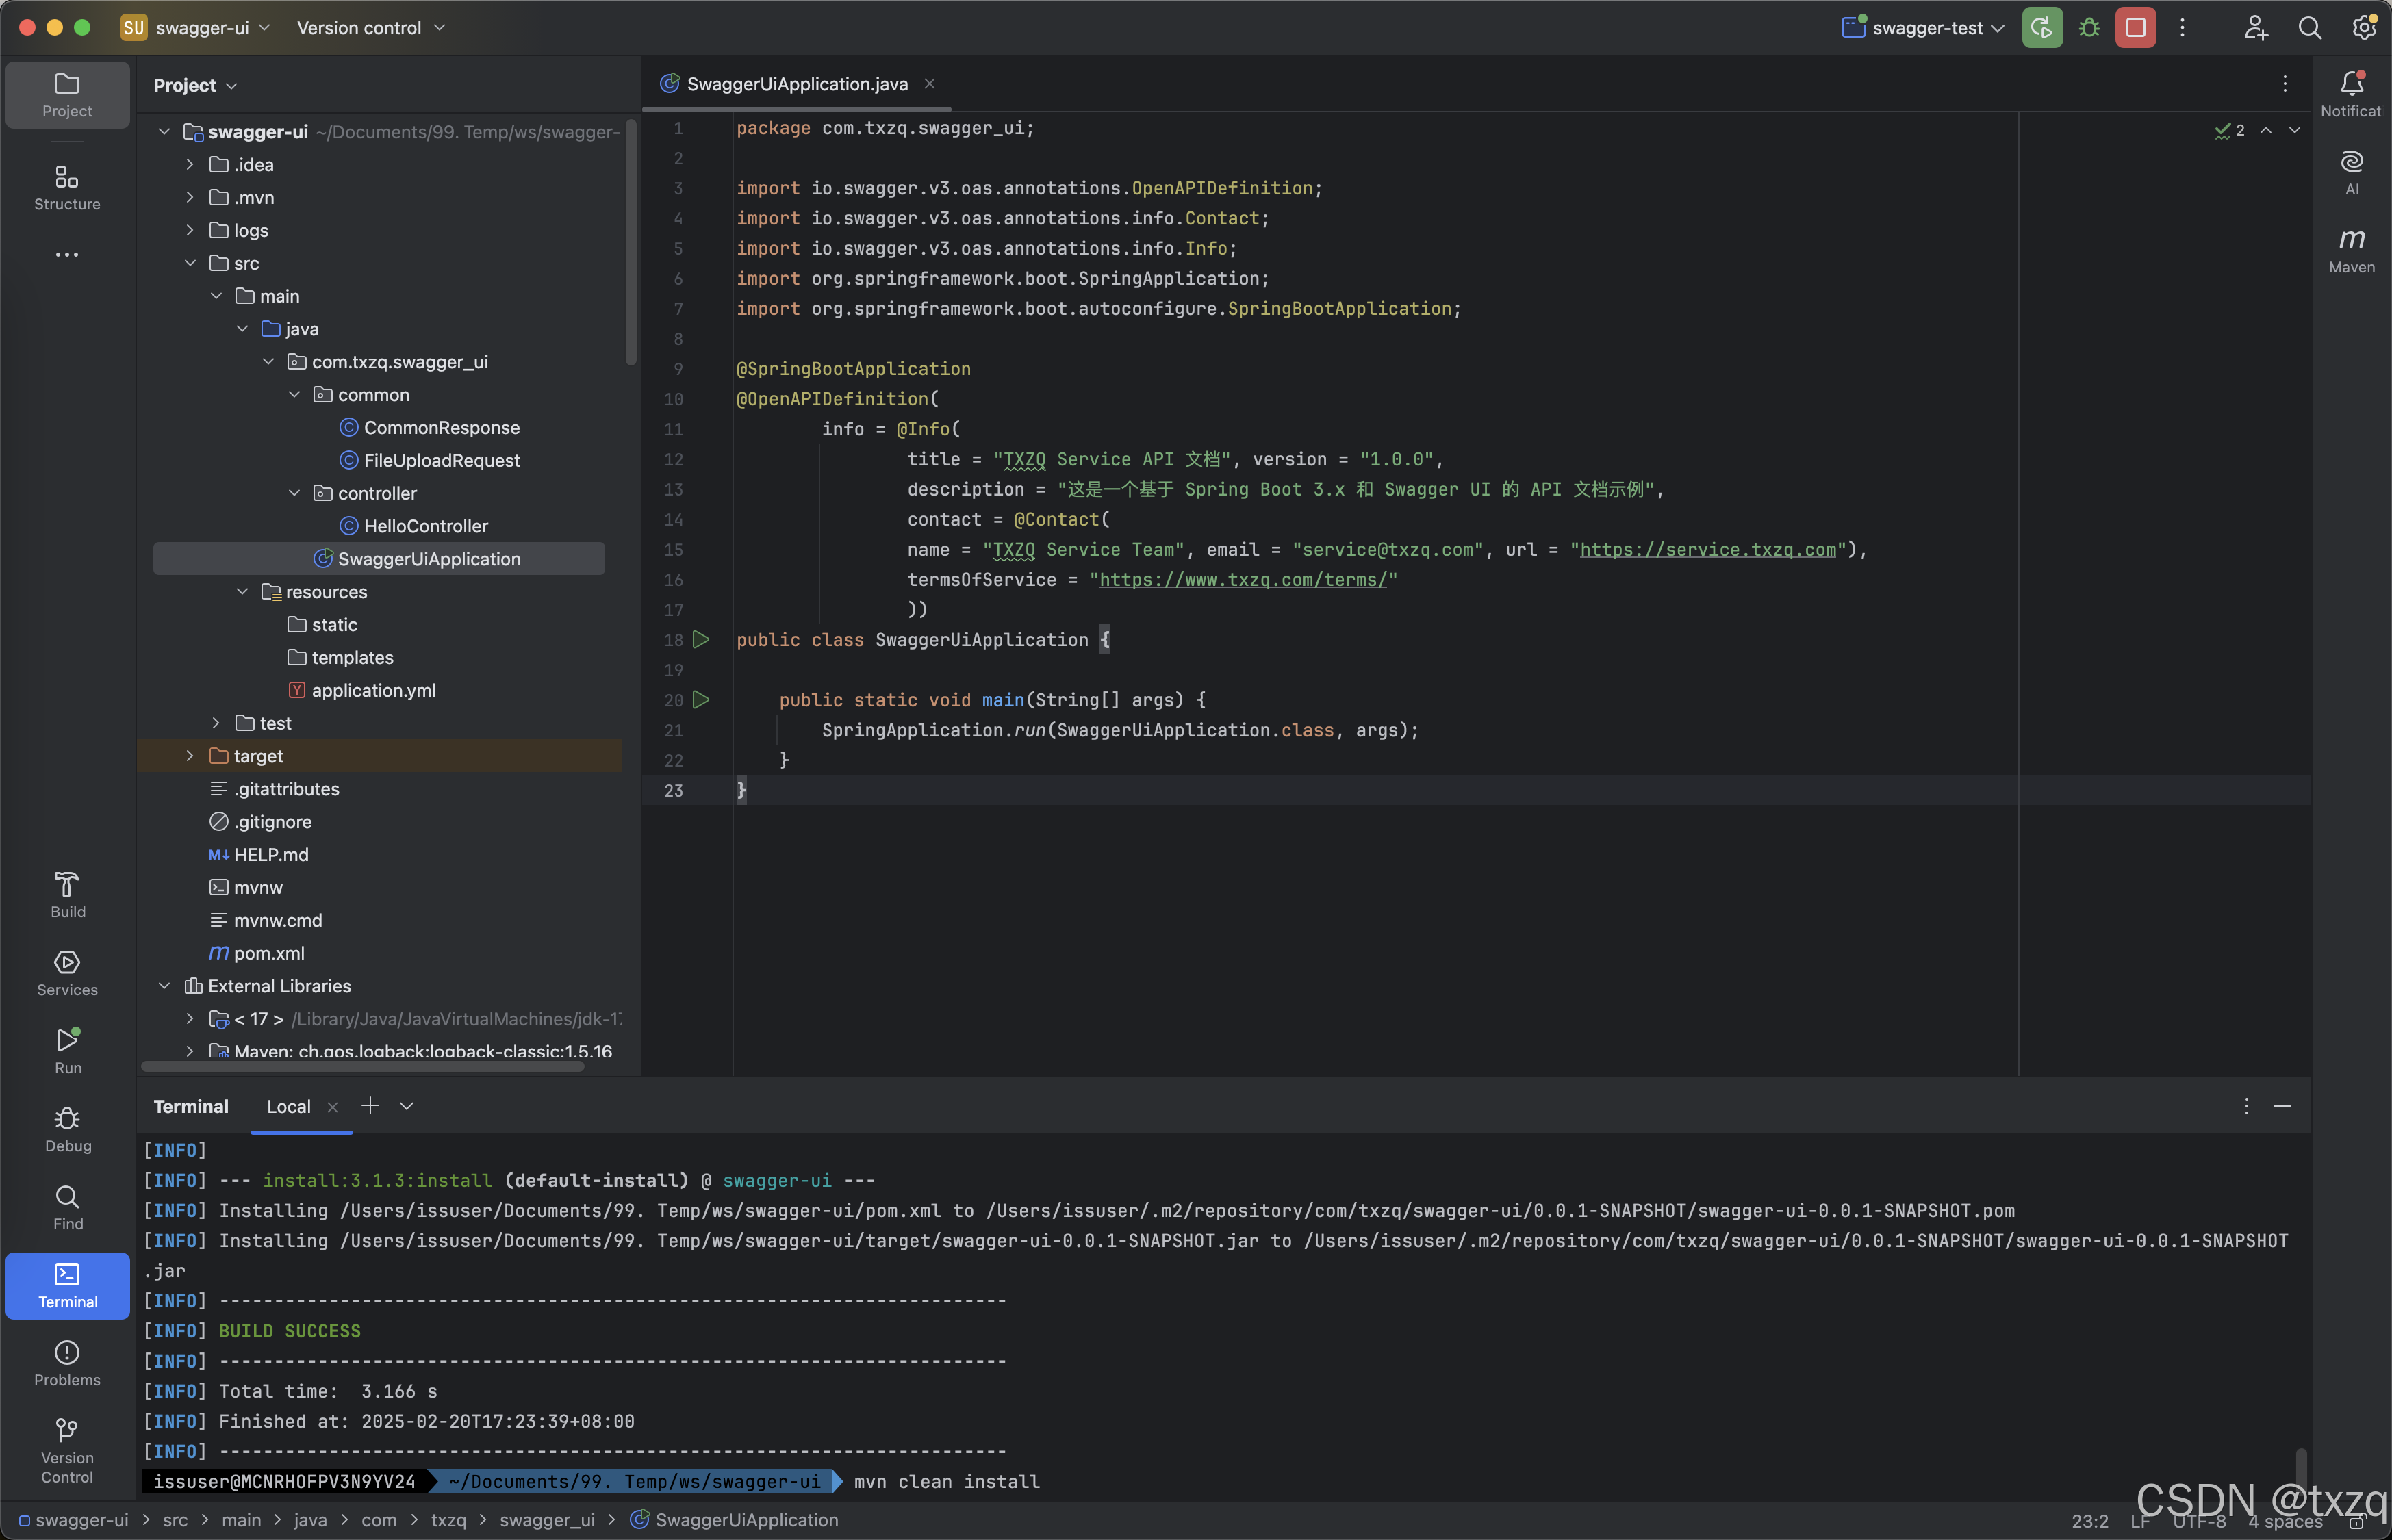Viewport: 2392px width, 1540px height.
Task: Open the Services tool window
Action: 67,973
